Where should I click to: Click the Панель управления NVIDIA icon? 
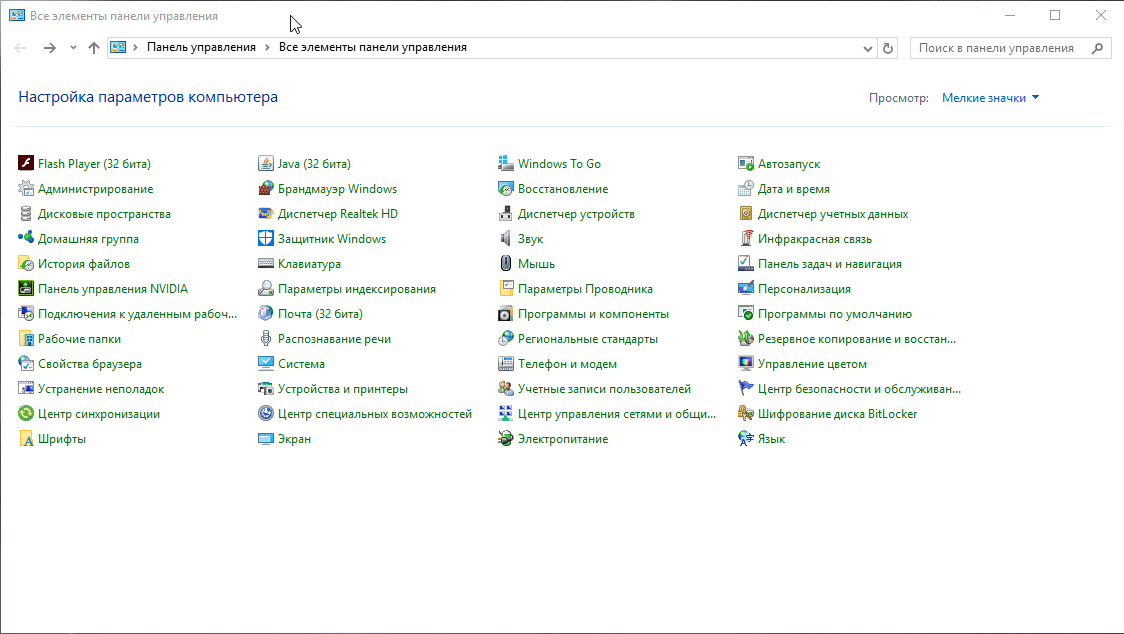[26, 288]
